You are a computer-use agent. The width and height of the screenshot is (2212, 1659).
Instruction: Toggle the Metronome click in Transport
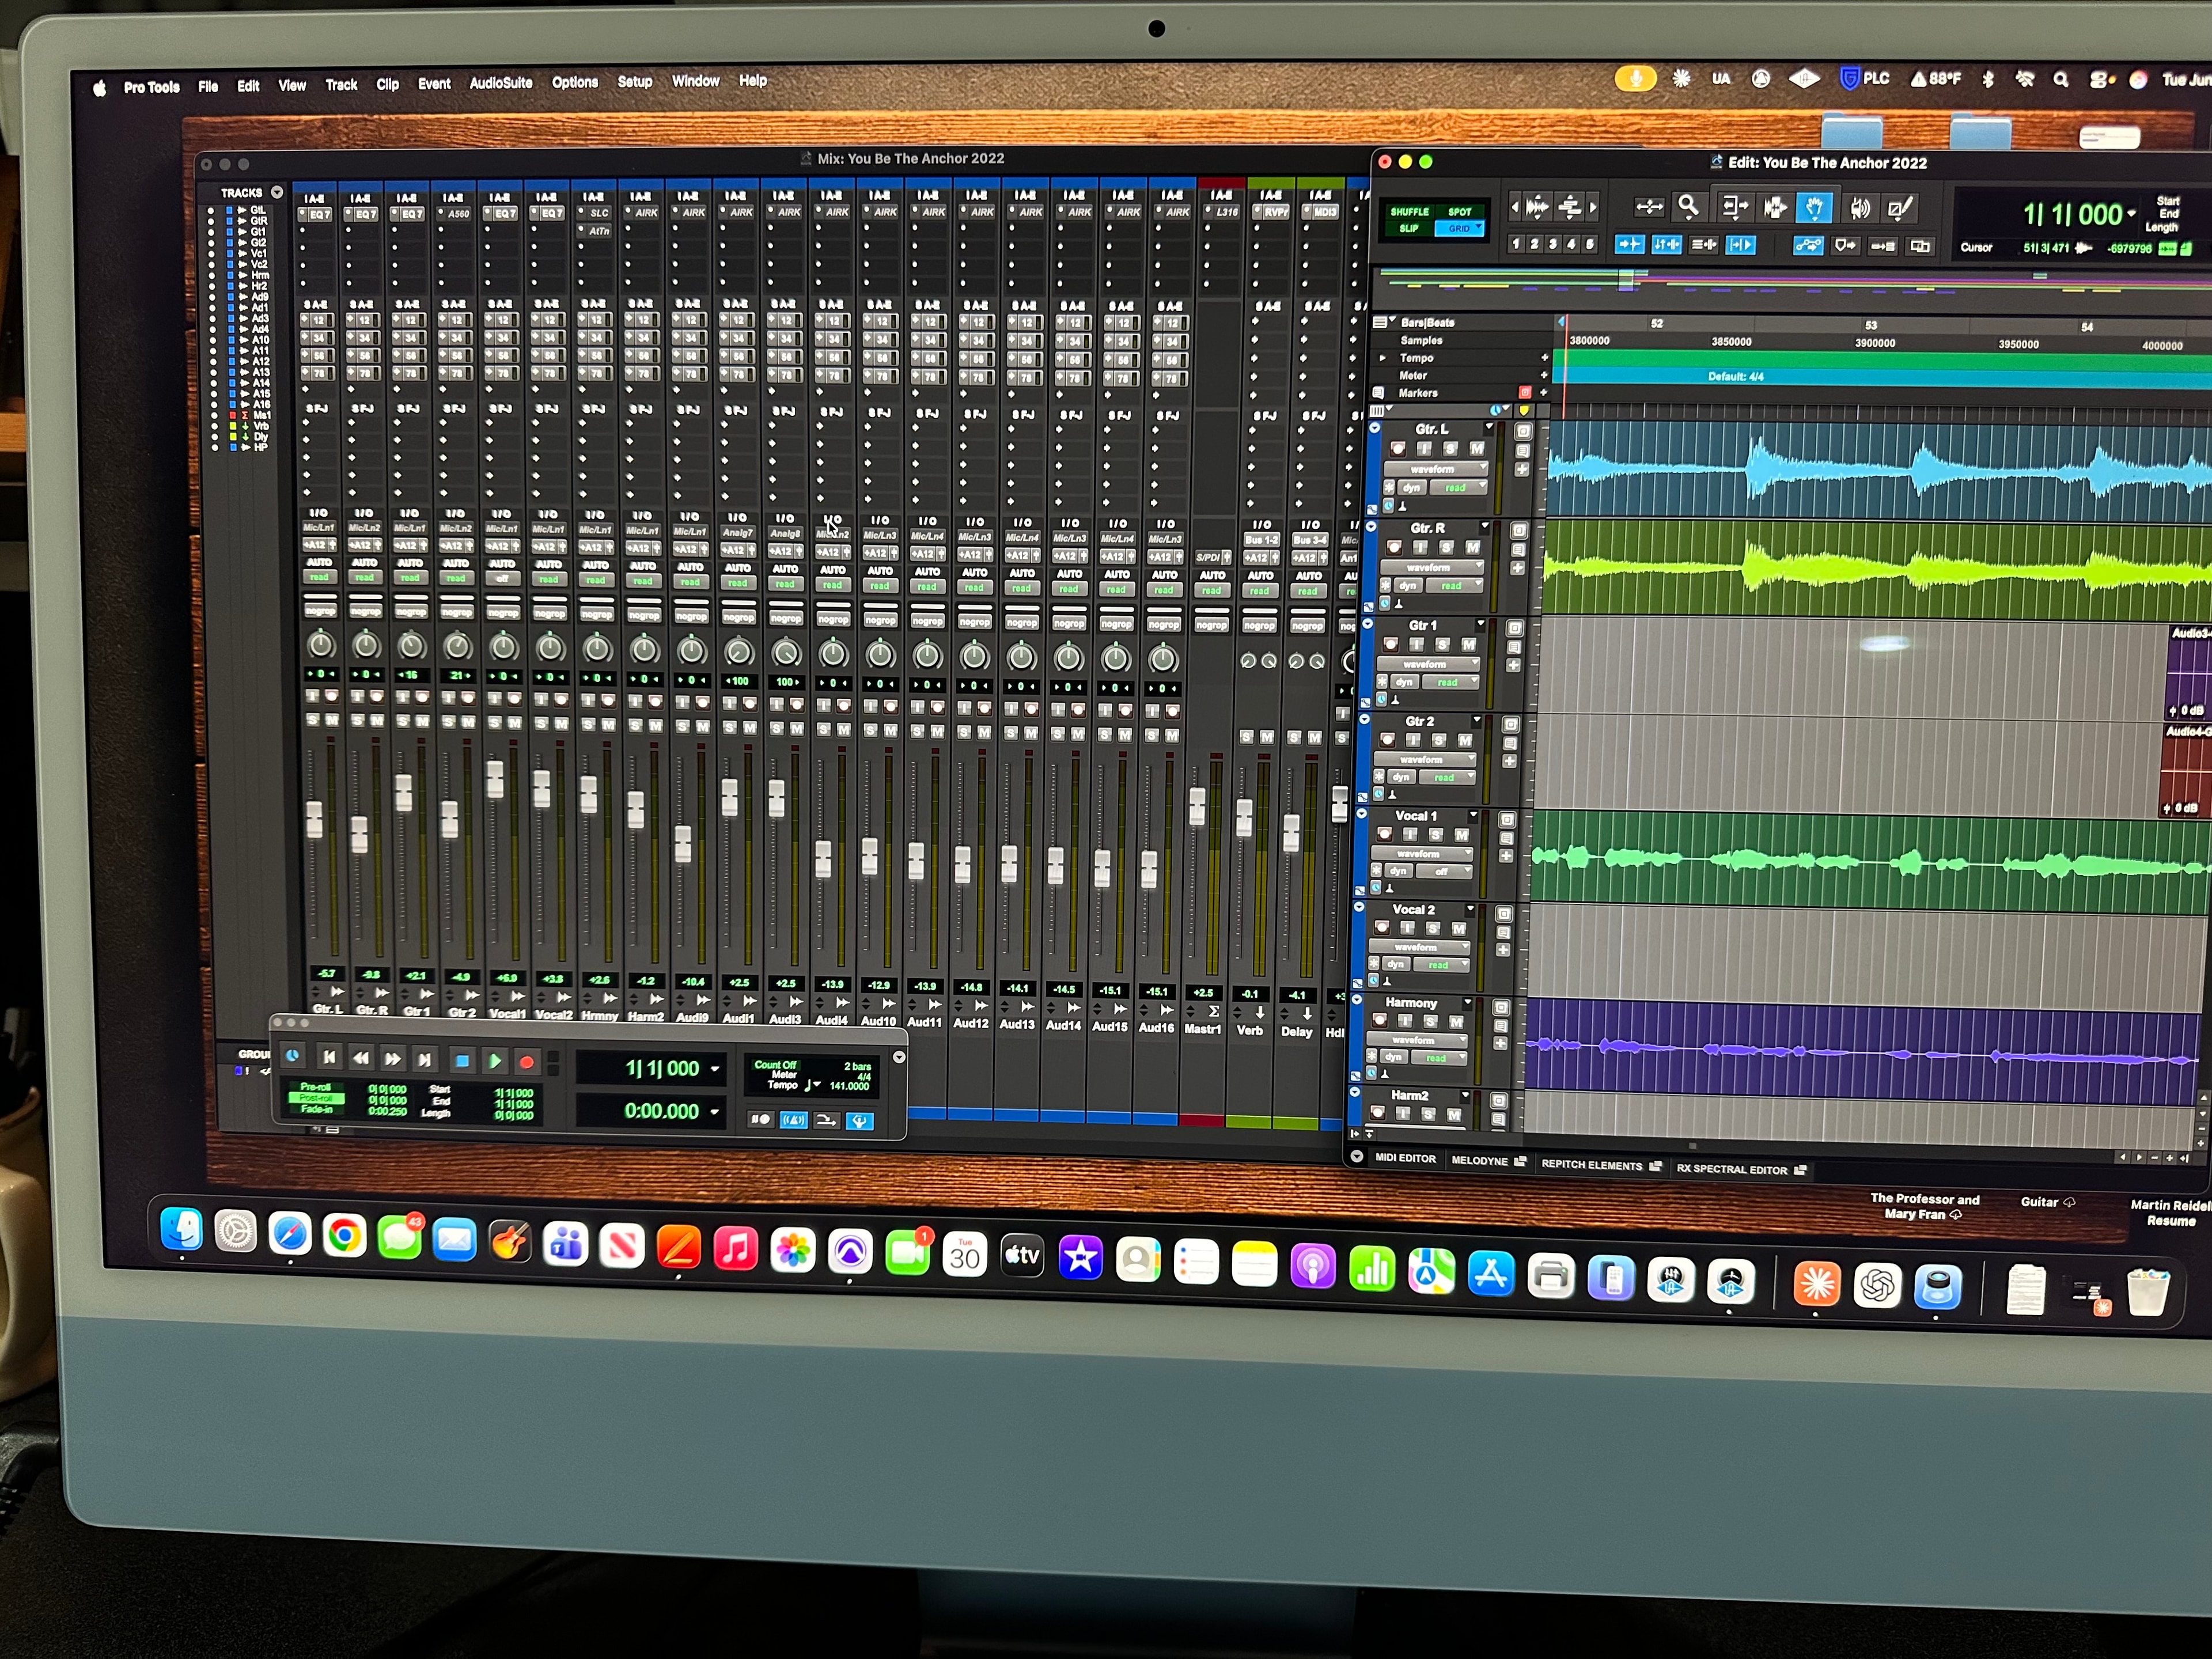tap(794, 1120)
